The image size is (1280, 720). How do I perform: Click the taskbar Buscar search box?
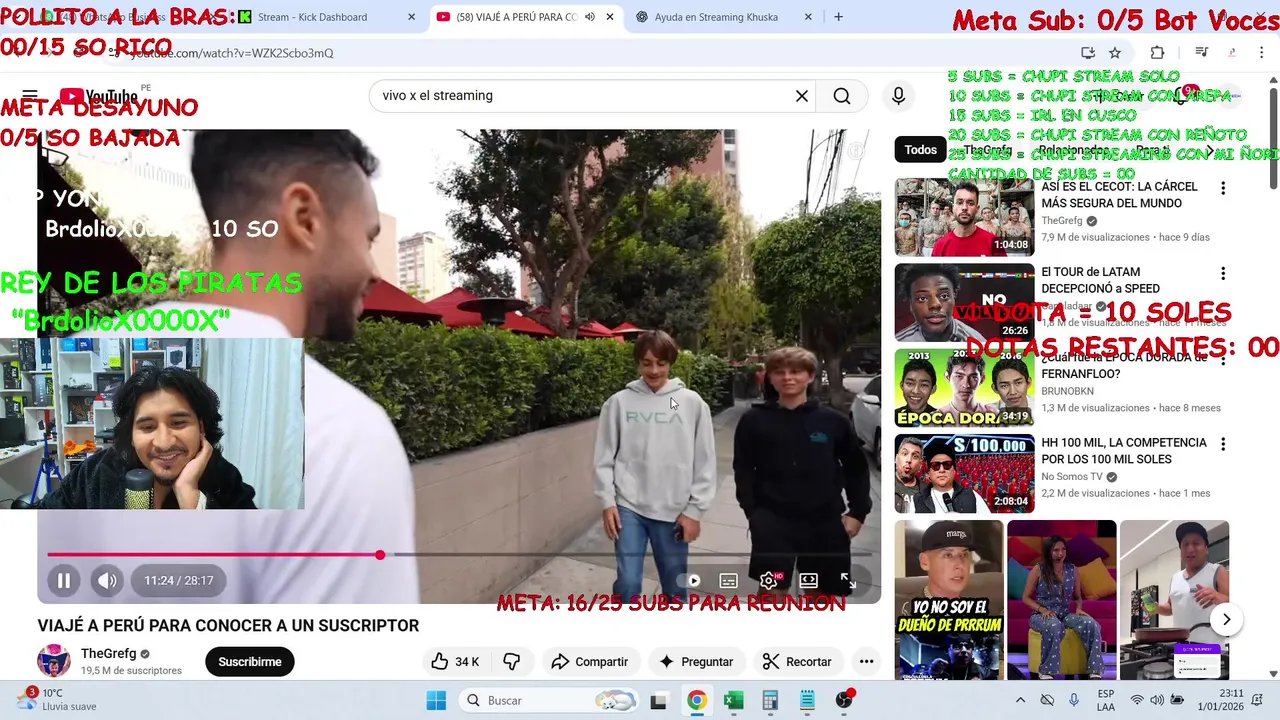tap(549, 701)
